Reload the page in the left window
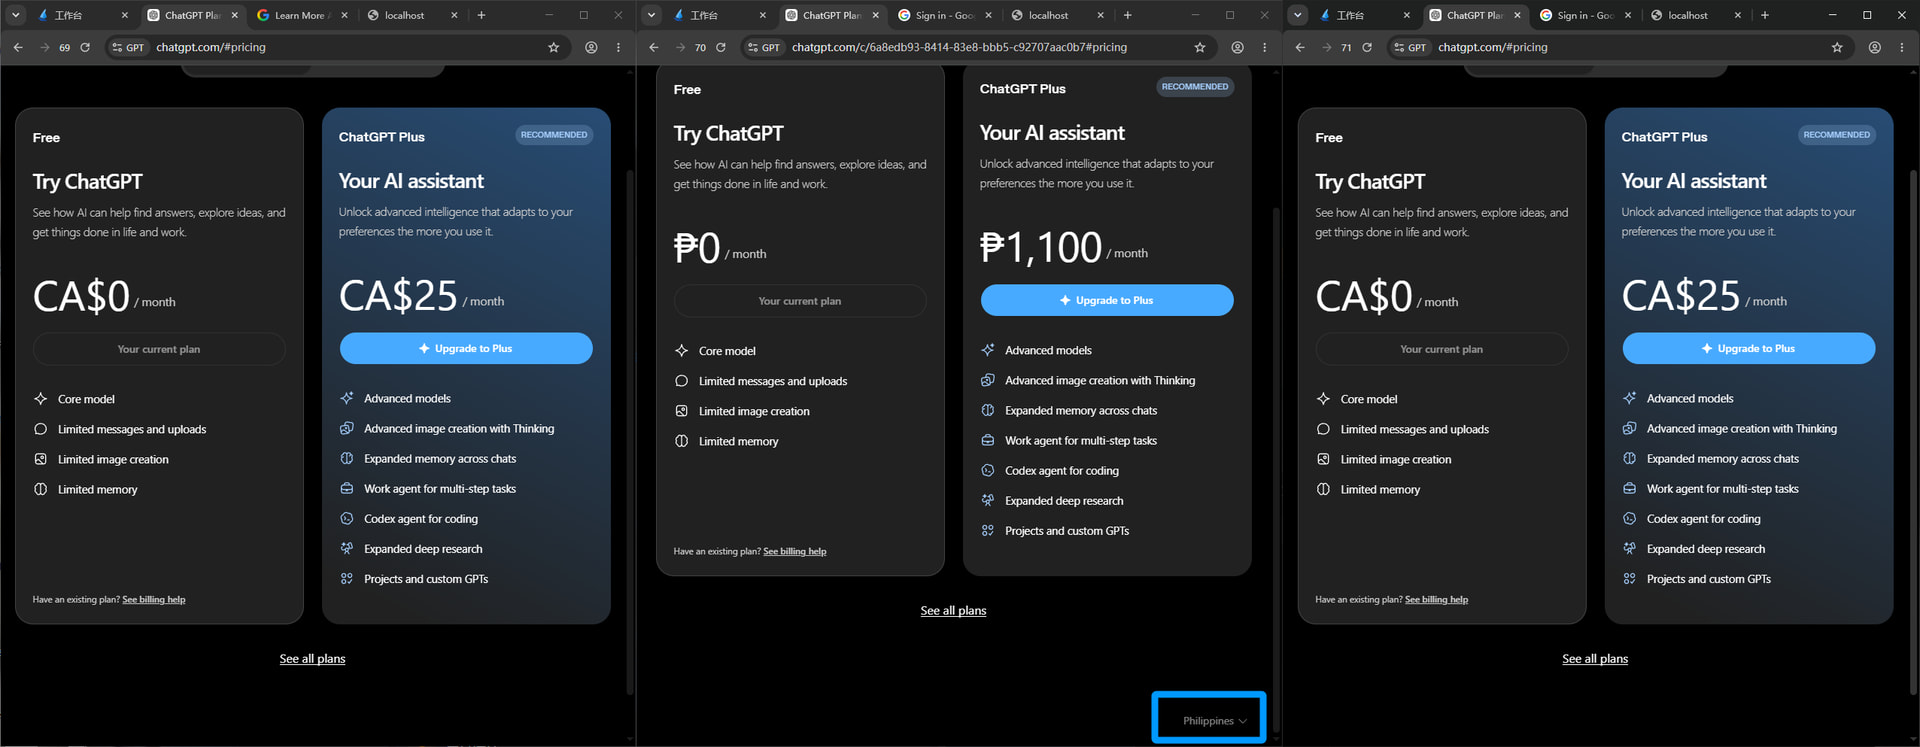The height and width of the screenshot is (747, 1920). point(85,47)
